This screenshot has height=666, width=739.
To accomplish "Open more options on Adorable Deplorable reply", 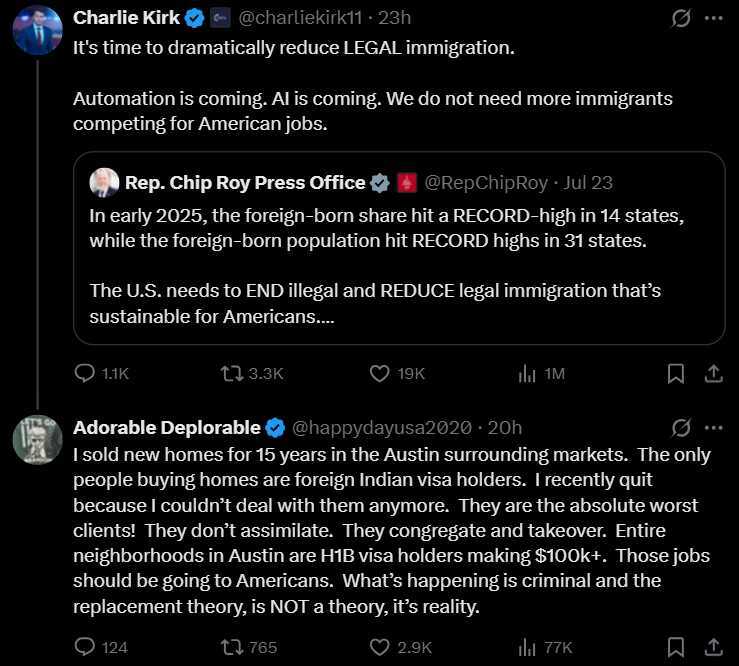I will click(x=714, y=428).
